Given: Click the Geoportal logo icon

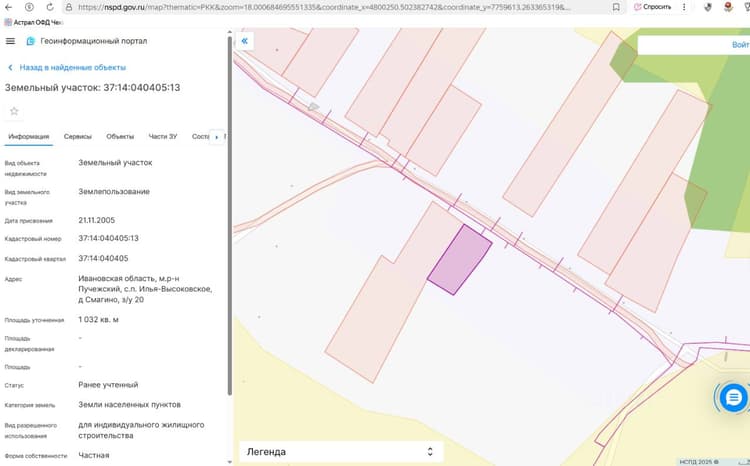Looking at the screenshot, I should (30, 41).
